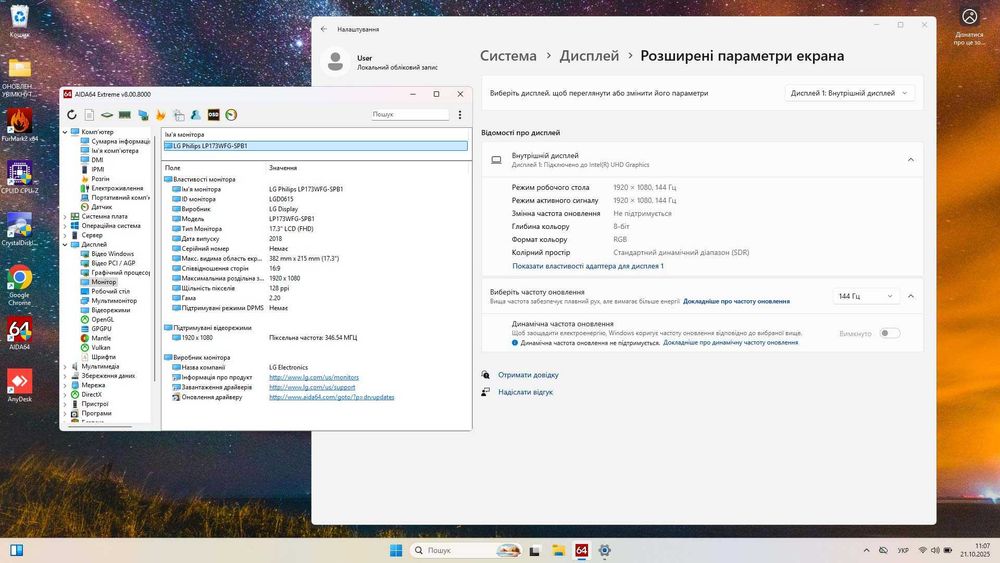Open AIDA64 three-dot menu
This screenshot has width=1000, height=563.
(460, 115)
